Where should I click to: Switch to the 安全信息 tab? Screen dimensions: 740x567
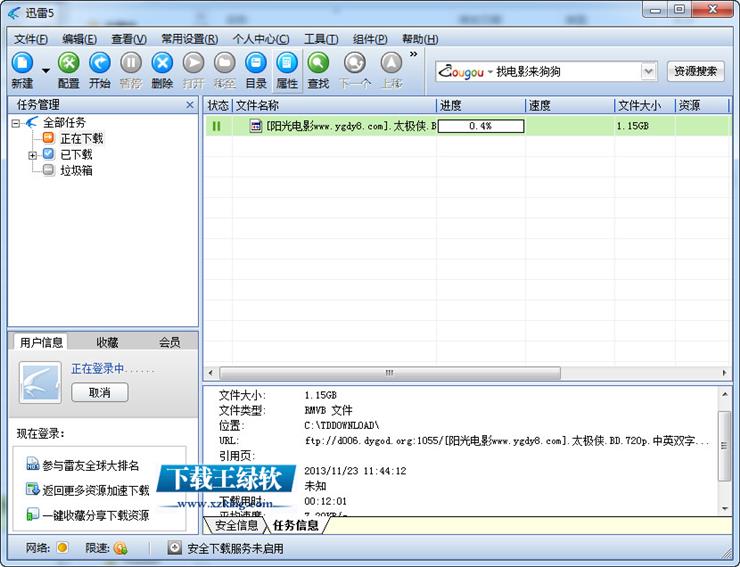(x=236, y=525)
